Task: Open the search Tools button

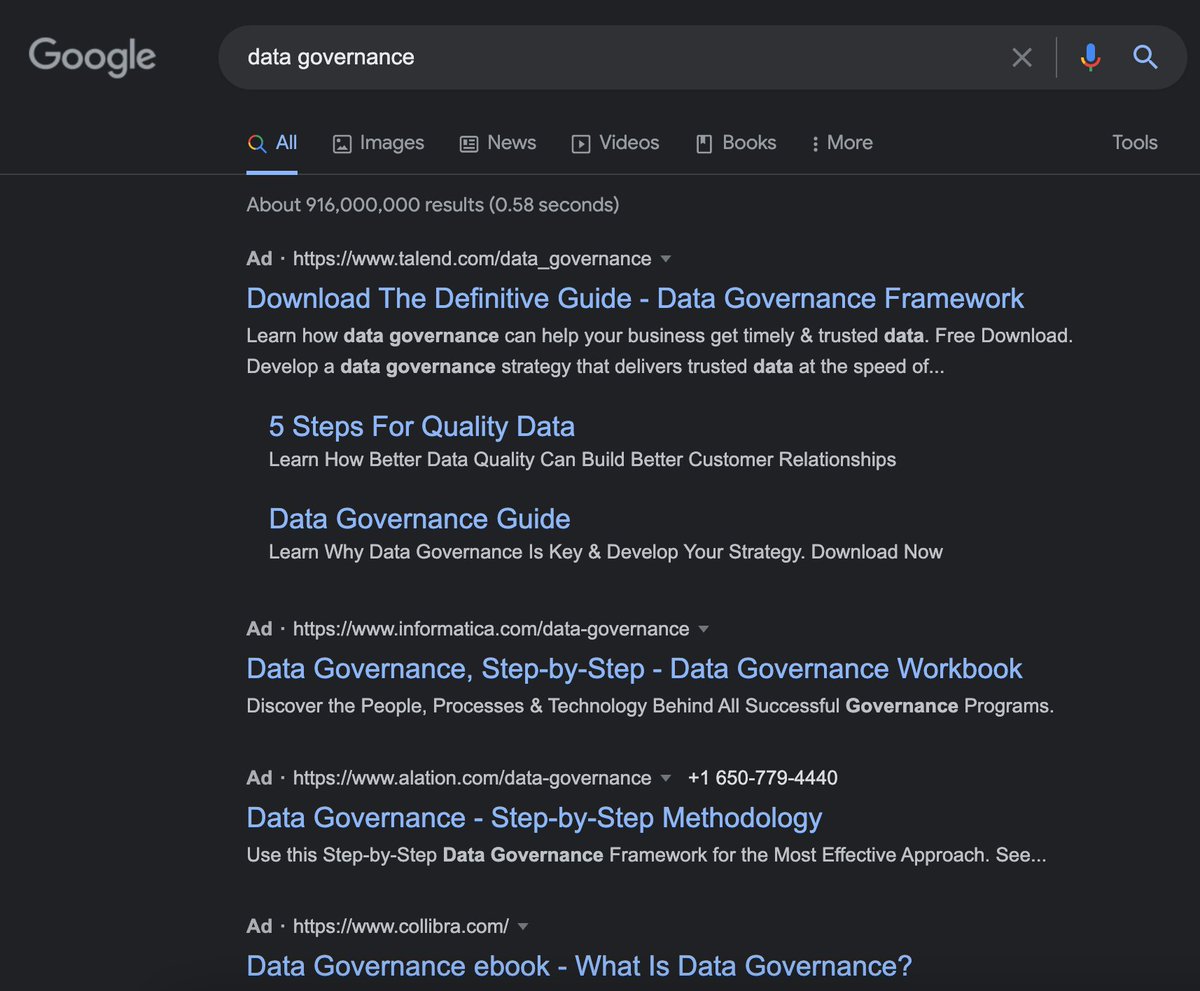Action: 1135,143
